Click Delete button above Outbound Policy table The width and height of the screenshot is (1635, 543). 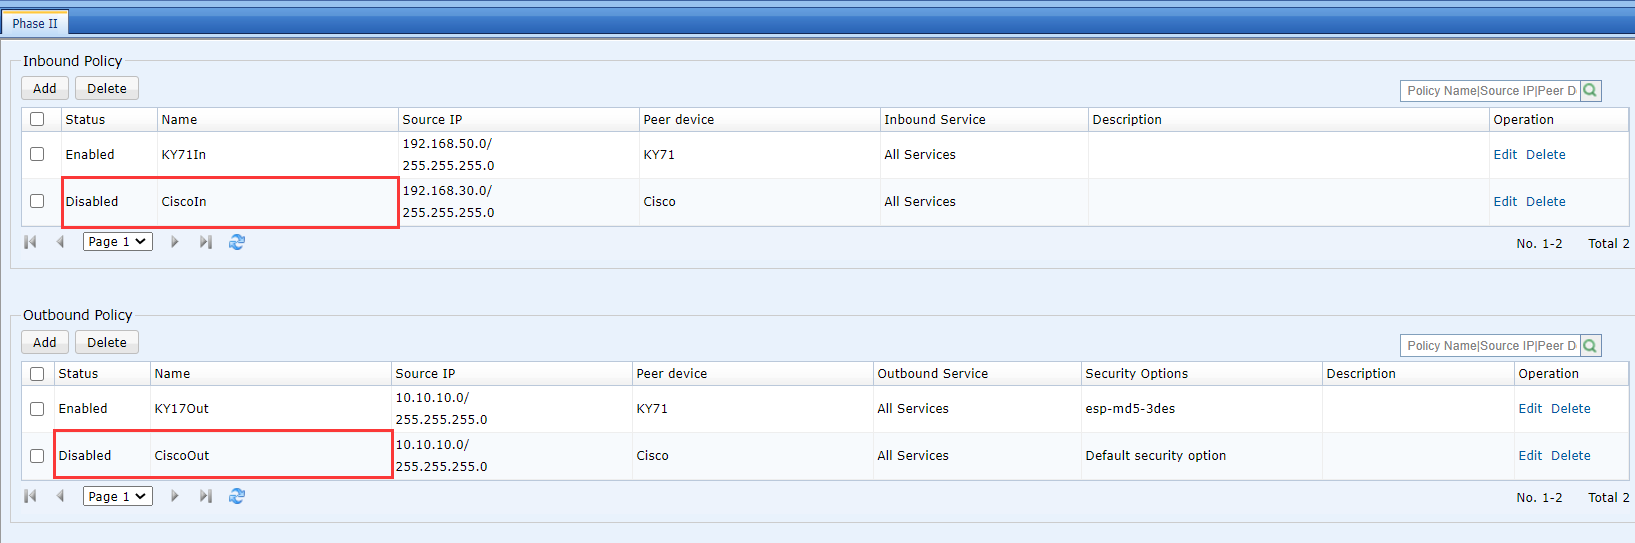[107, 343]
